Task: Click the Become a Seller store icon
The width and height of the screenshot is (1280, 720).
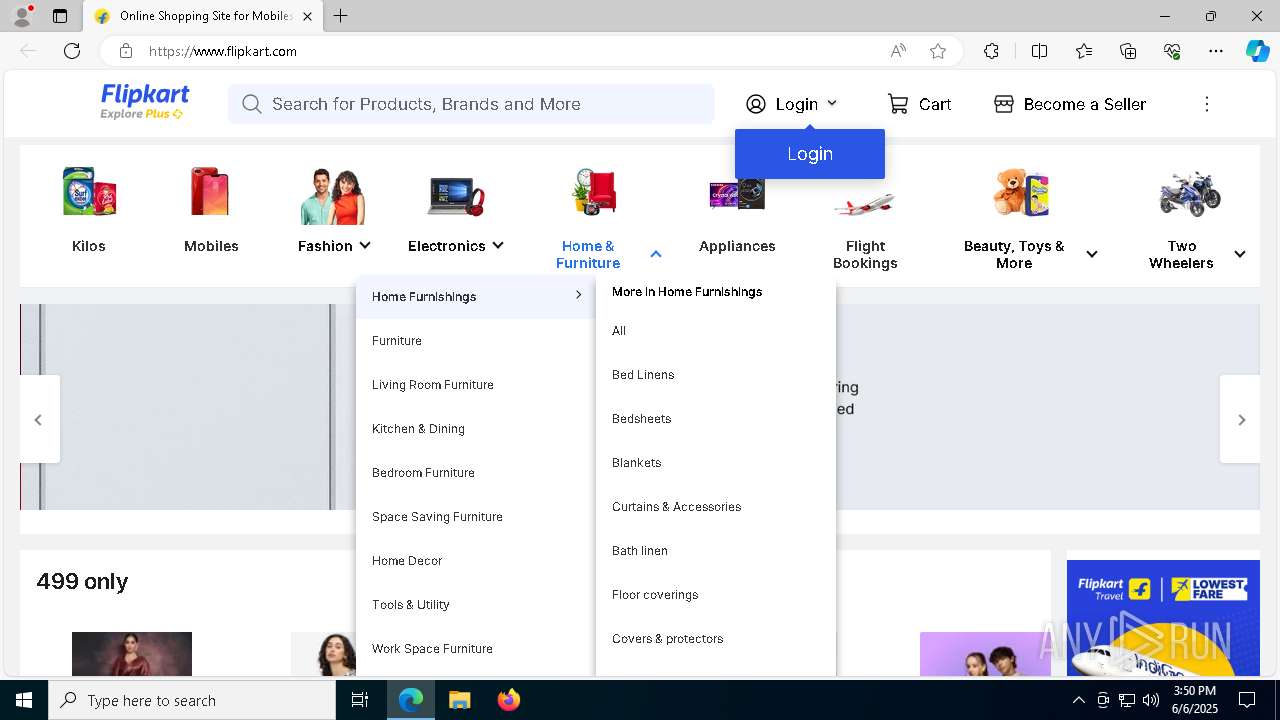Action: pos(1004,104)
